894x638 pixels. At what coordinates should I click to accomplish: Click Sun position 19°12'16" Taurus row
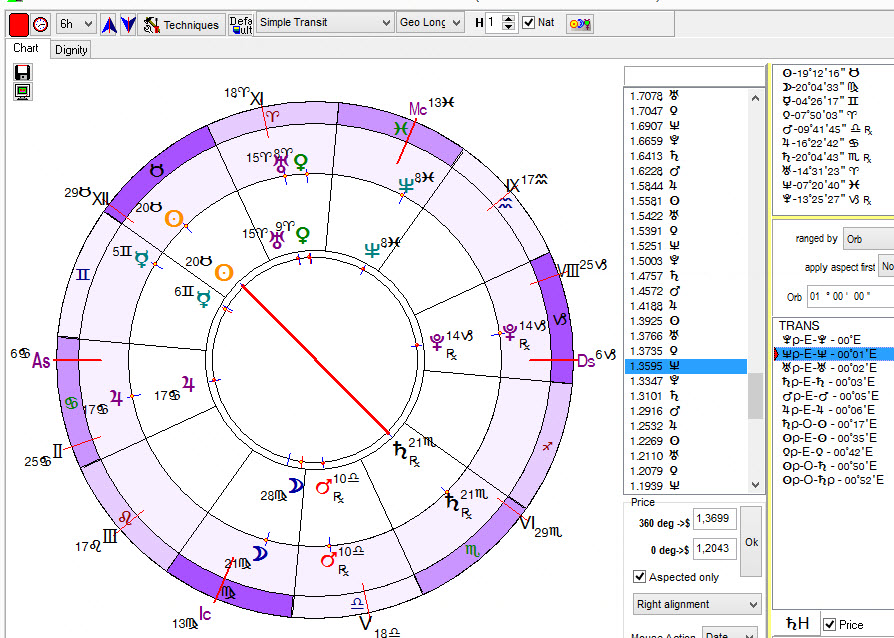(x=821, y=73)
